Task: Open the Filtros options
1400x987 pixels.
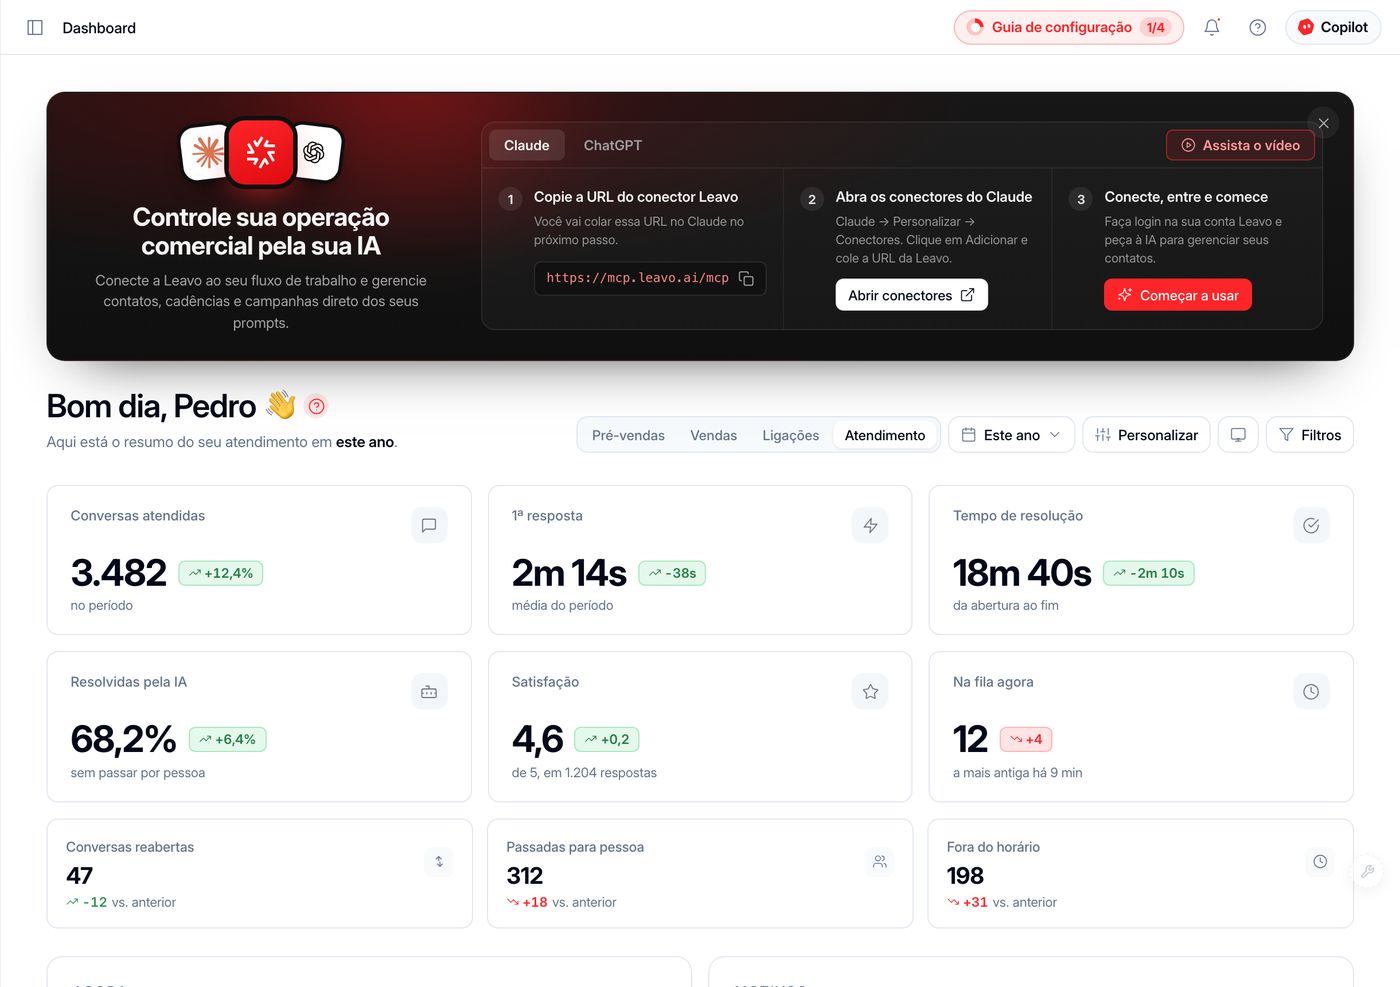Action: (1310, 435)
